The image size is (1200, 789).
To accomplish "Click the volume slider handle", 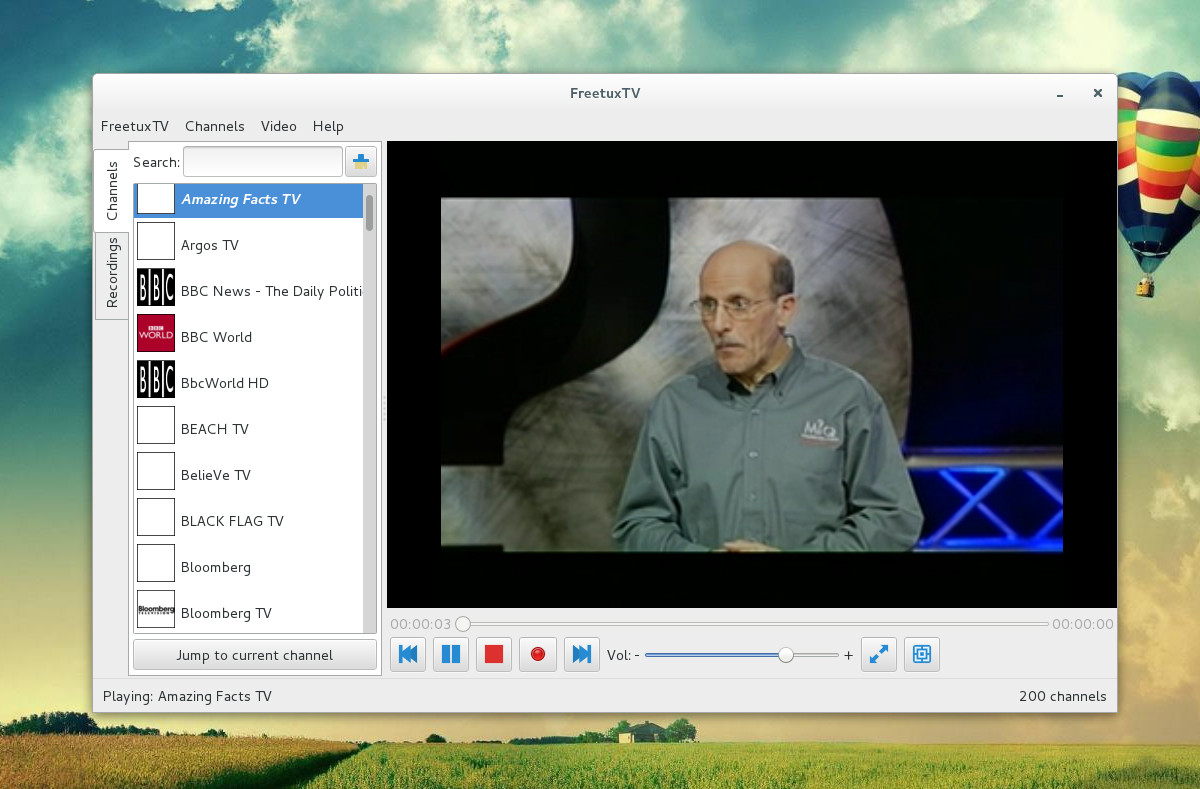I will pos(786,655).
